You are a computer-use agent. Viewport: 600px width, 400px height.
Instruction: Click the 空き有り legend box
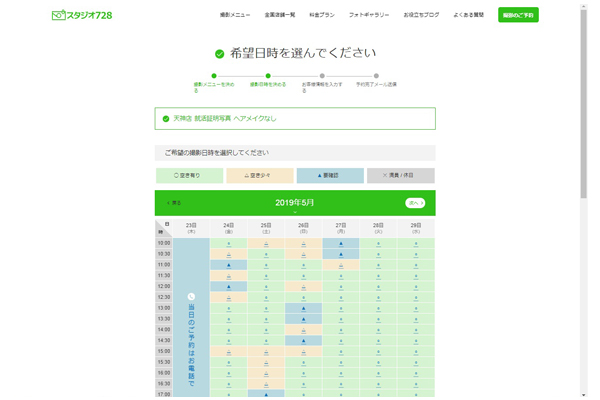click(189, 175)
